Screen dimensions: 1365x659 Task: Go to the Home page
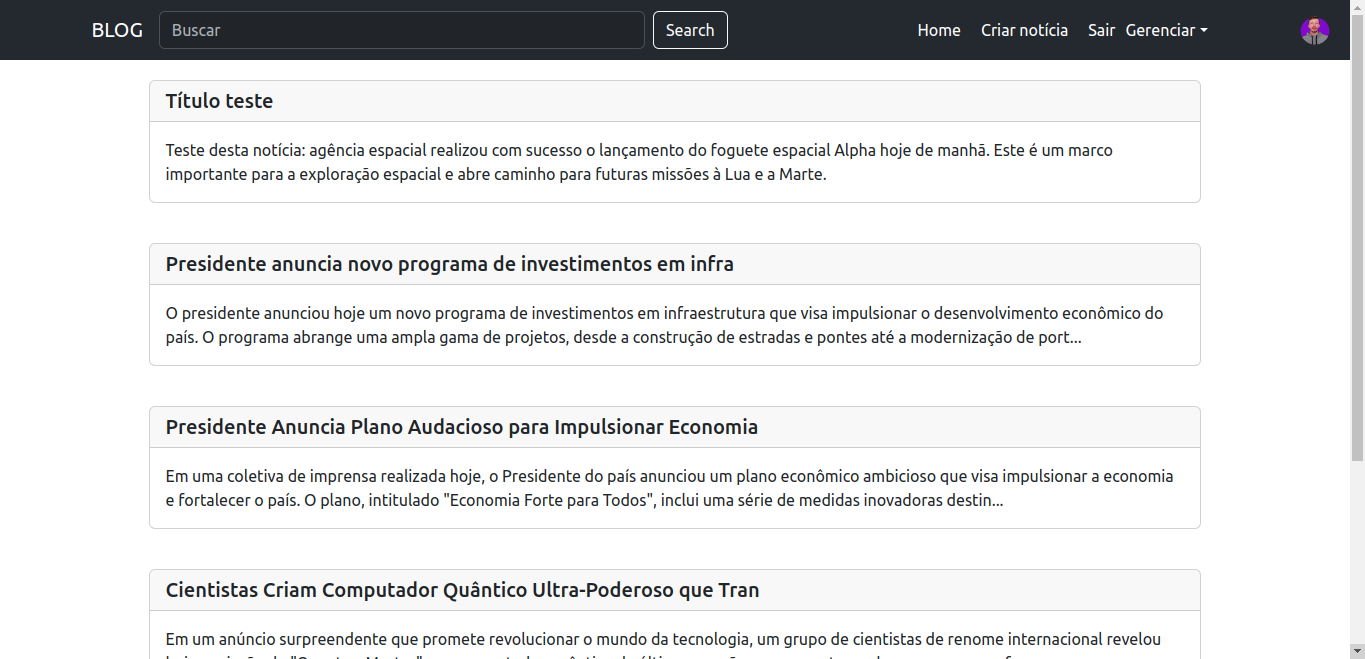[938, 30]
